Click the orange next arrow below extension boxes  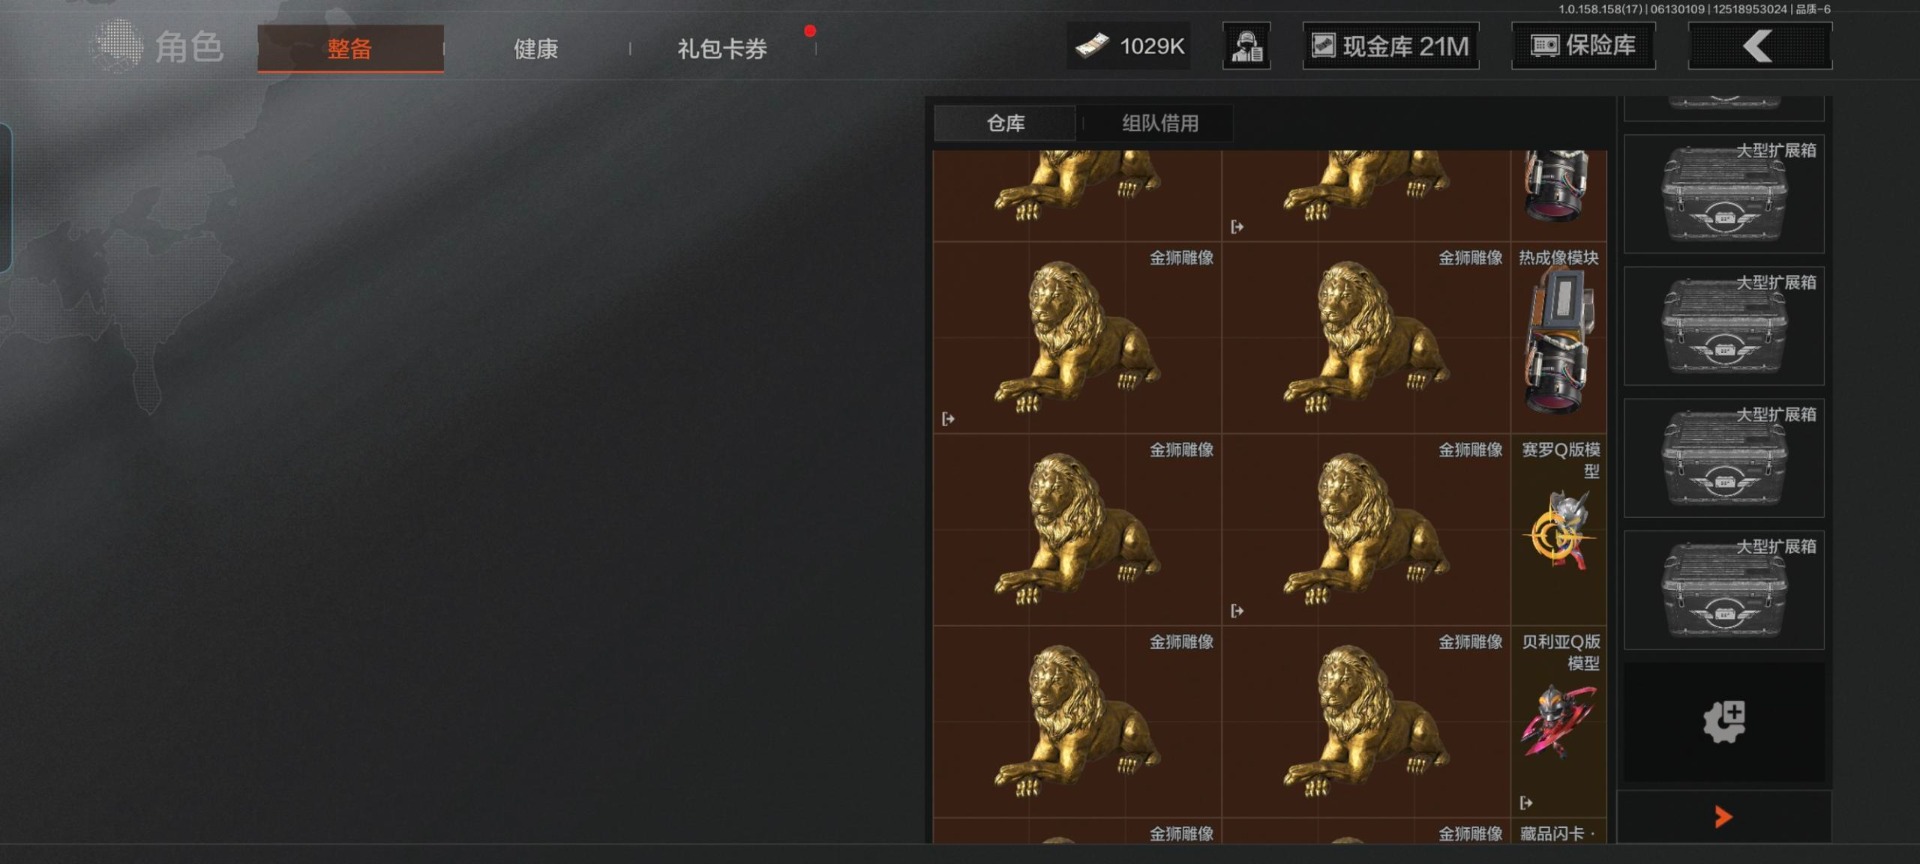[1723, 817]
